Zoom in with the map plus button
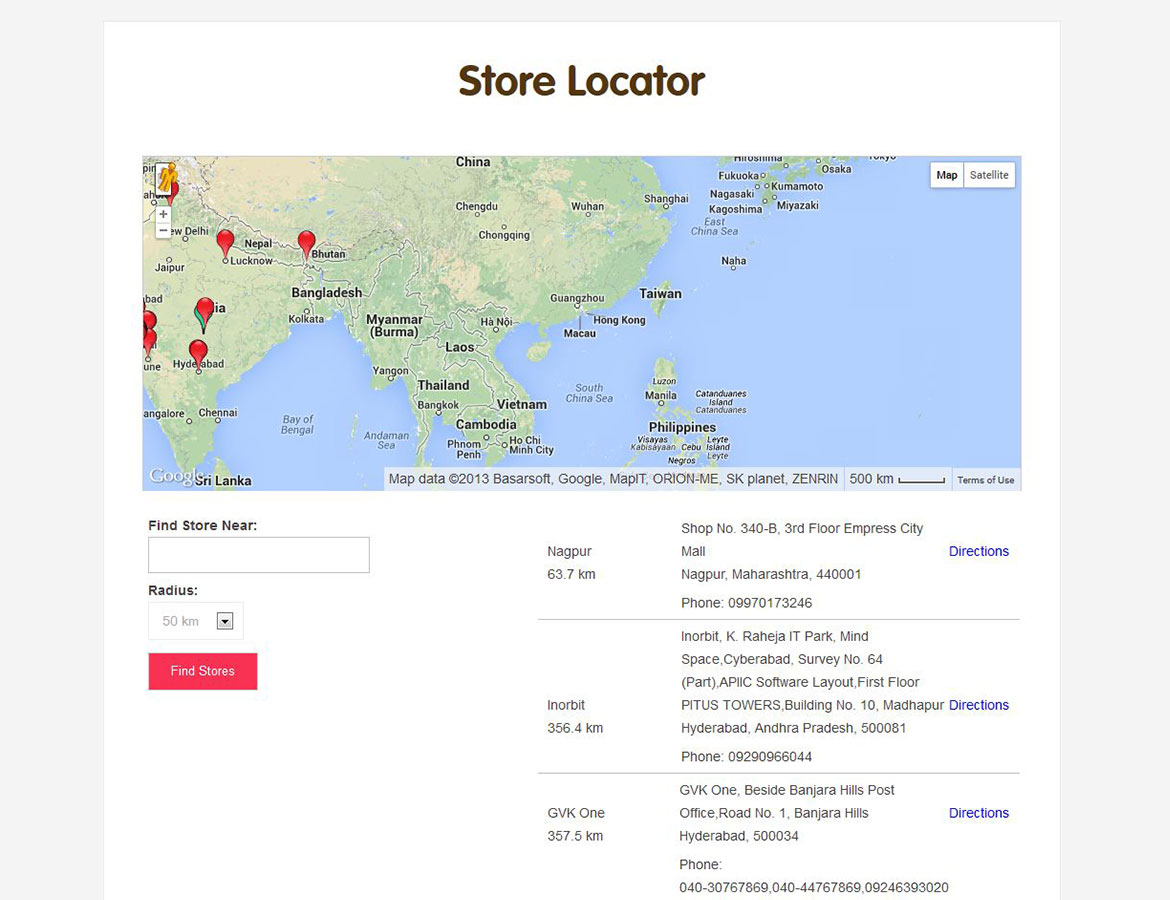This screenshot has height=900, width=1170. click(163, 214)
